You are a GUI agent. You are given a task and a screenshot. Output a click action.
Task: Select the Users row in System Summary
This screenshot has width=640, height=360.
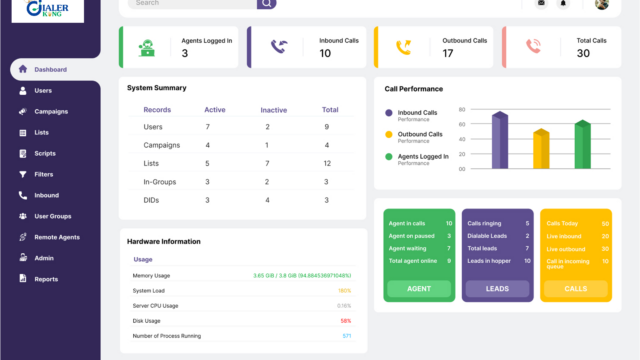click(242, 127)
